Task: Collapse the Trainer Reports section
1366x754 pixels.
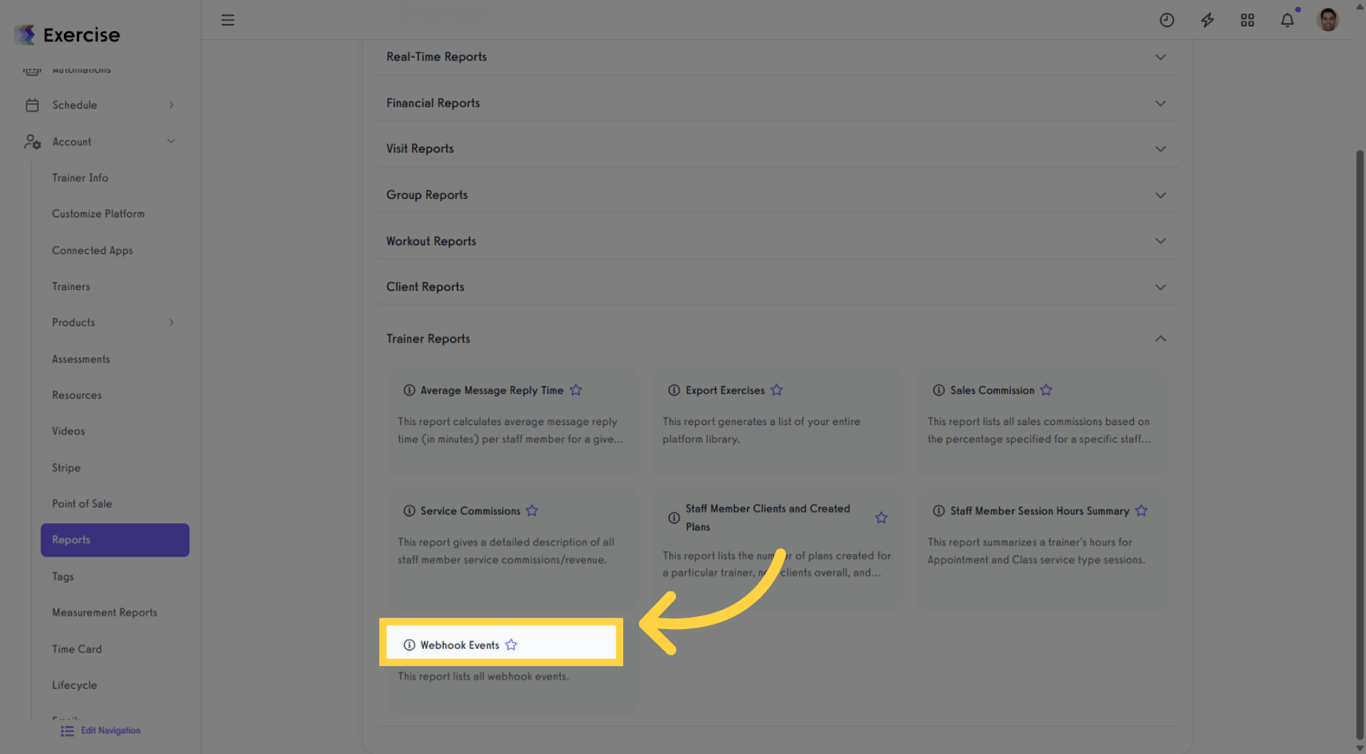Action: pos(1161,338)
